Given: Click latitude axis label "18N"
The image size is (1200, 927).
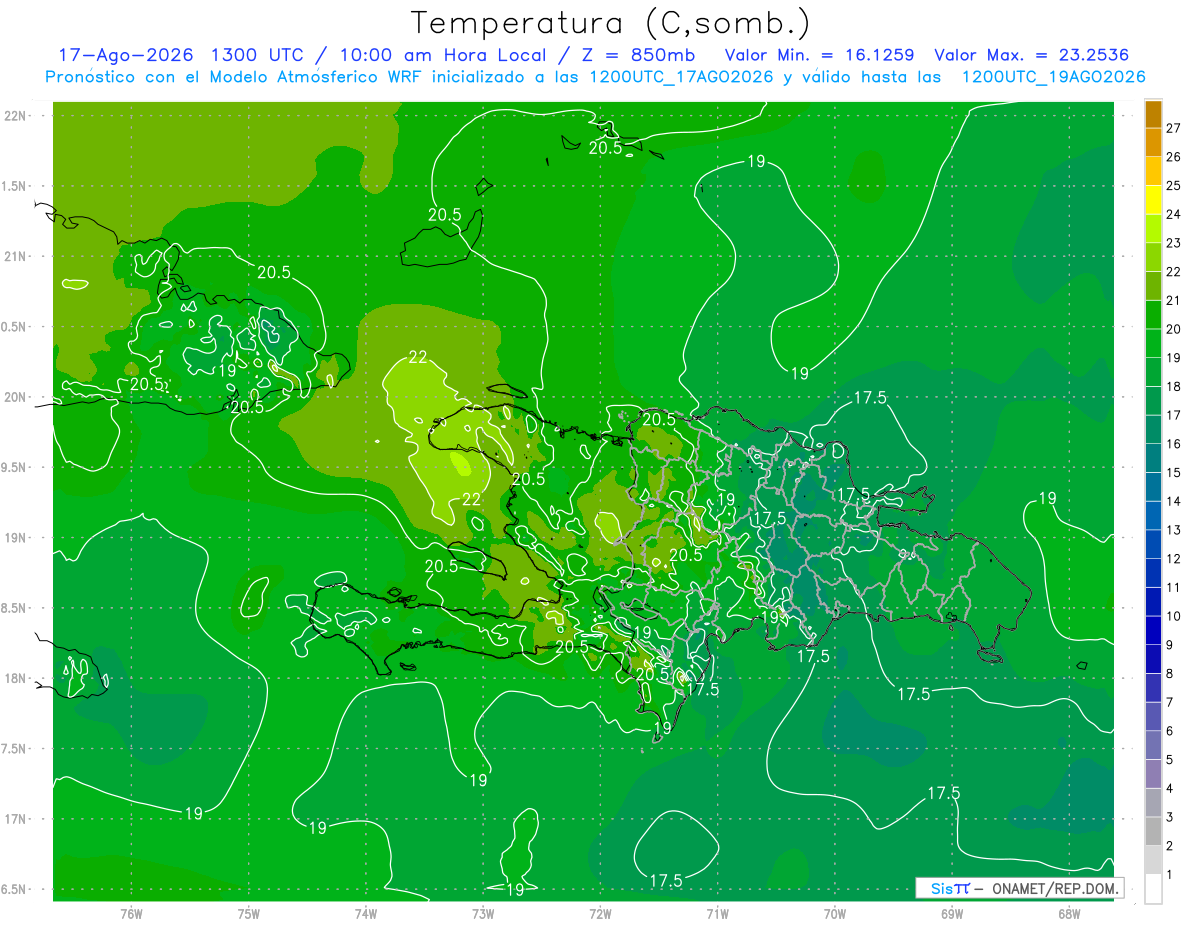Looking at the screenshot, I should click(15, 679).
